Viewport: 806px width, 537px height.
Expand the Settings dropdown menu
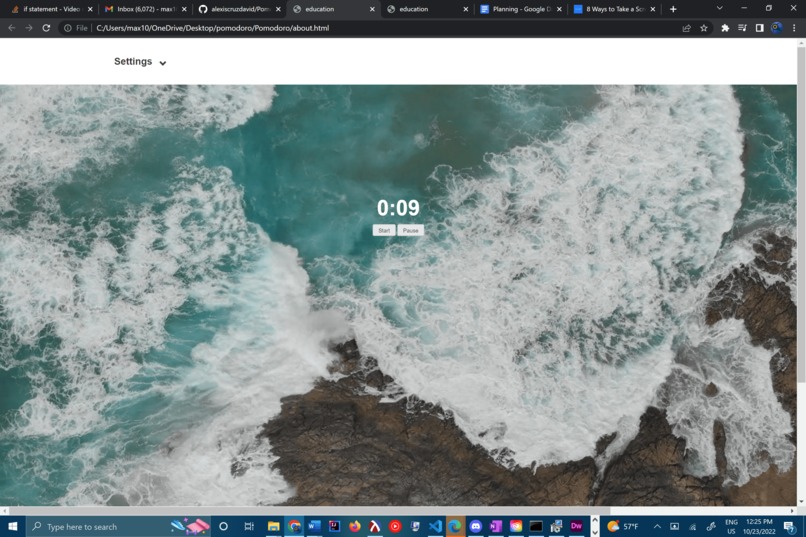coord(140,62)
